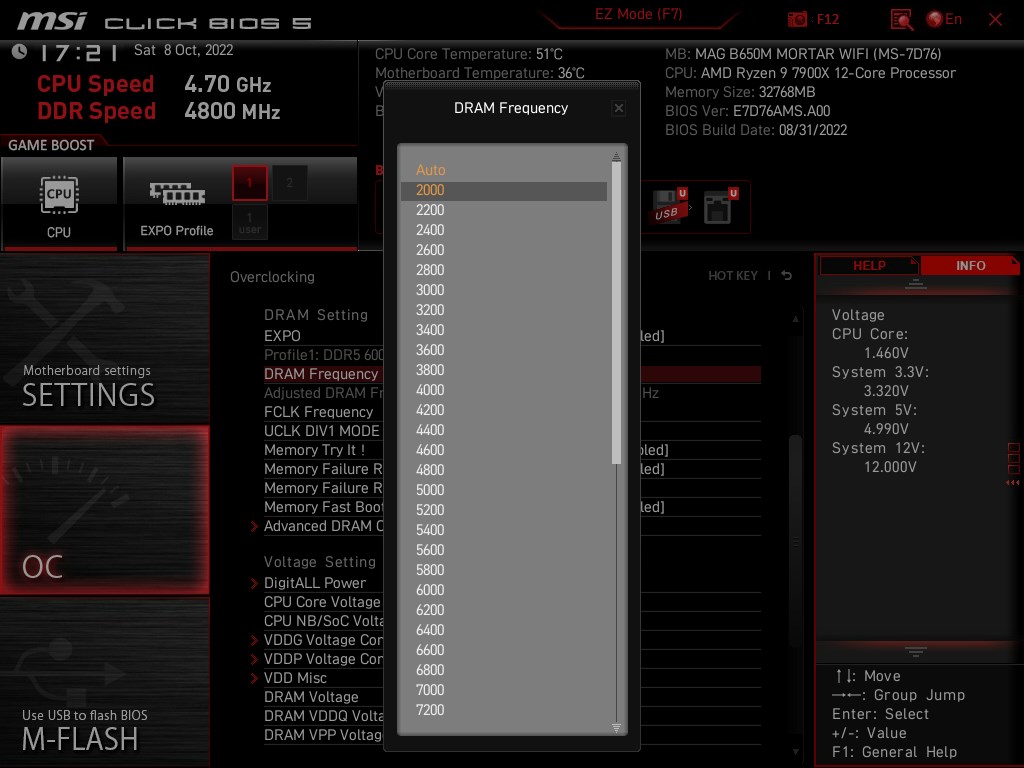Click the hot key back arrow icon
The image size is (1024, 768).
786,276
